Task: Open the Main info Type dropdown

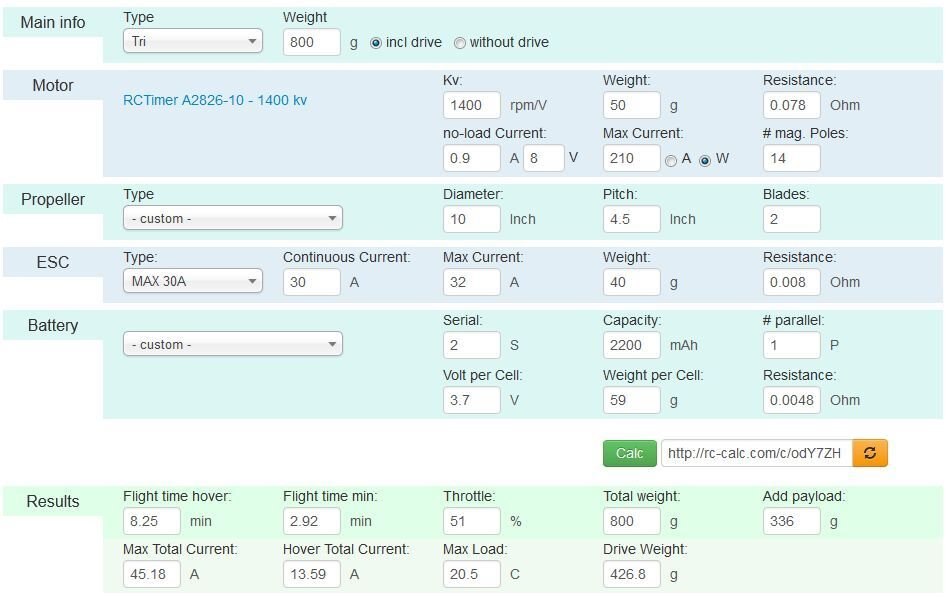Action: pyautogui.click(x=193, y=42)
